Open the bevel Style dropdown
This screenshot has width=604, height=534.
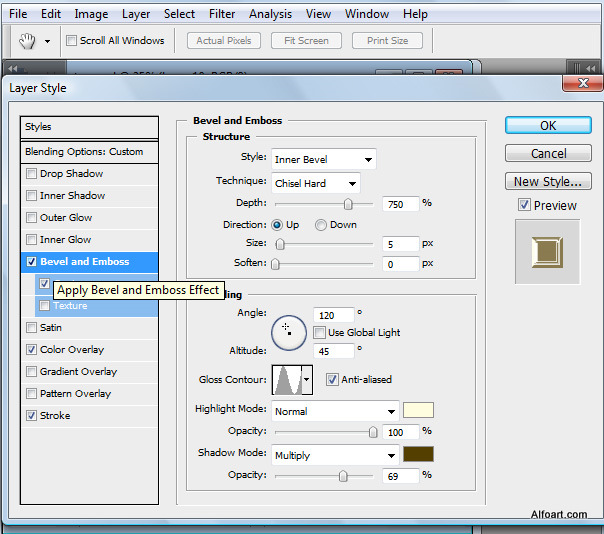click(x=323, y=159)
